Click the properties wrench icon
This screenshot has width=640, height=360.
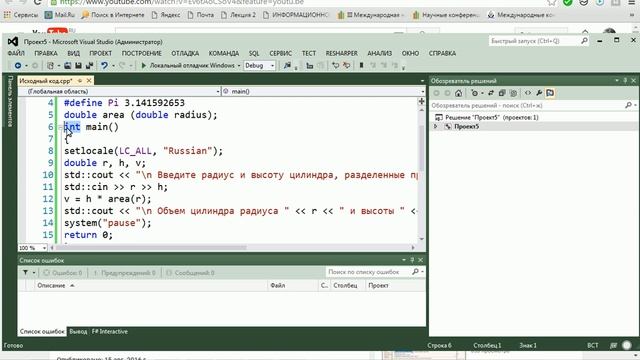click(539, 93)
